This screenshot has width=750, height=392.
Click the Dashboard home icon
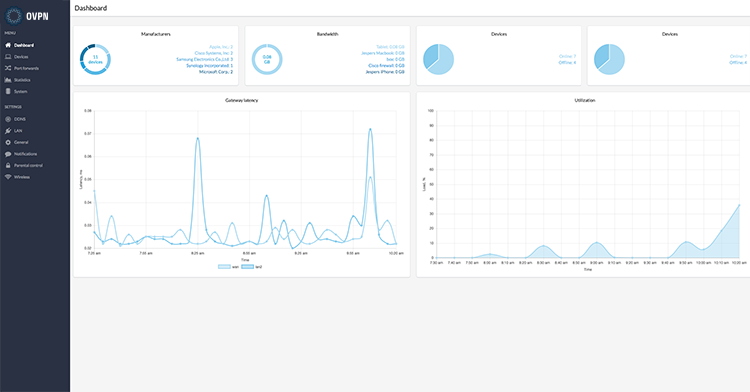[8, 45]
